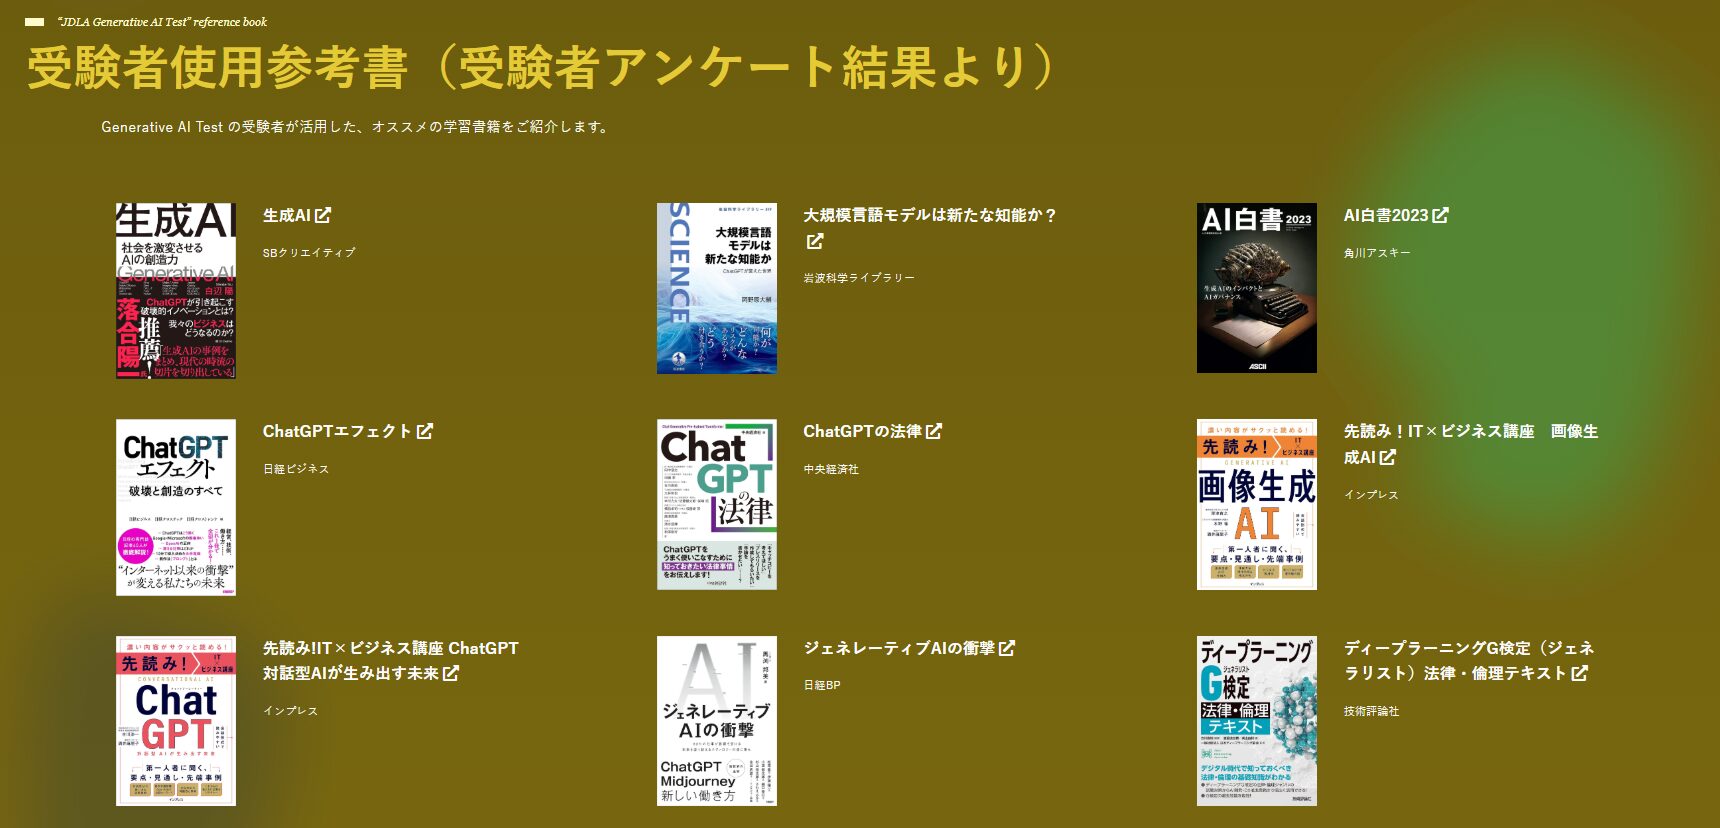Open the ジェネレーティブAIの衝撃 book cover
The height and width of the screenshot is (828, 1720).
click(716, 721)
